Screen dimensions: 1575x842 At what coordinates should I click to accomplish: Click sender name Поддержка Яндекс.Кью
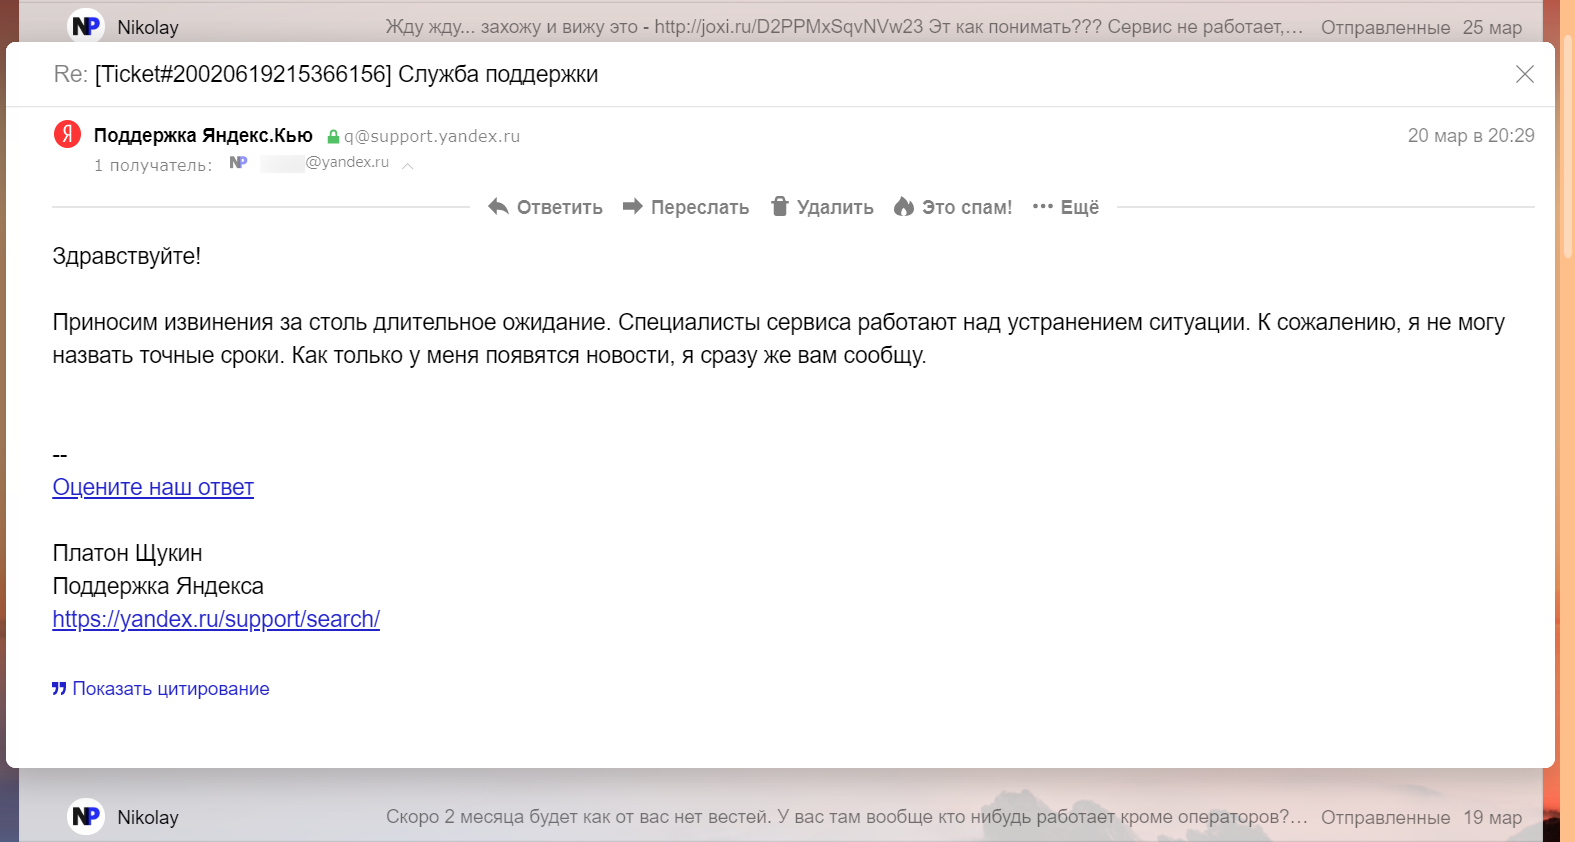203,135
